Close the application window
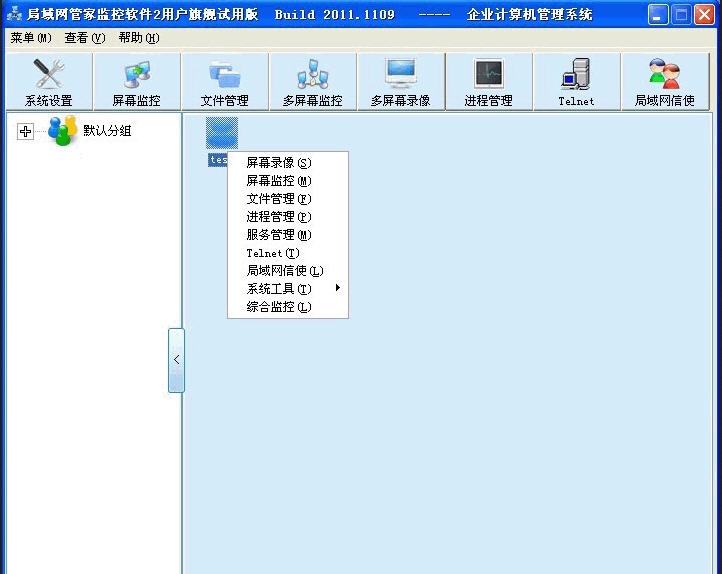 coord(705,15)
